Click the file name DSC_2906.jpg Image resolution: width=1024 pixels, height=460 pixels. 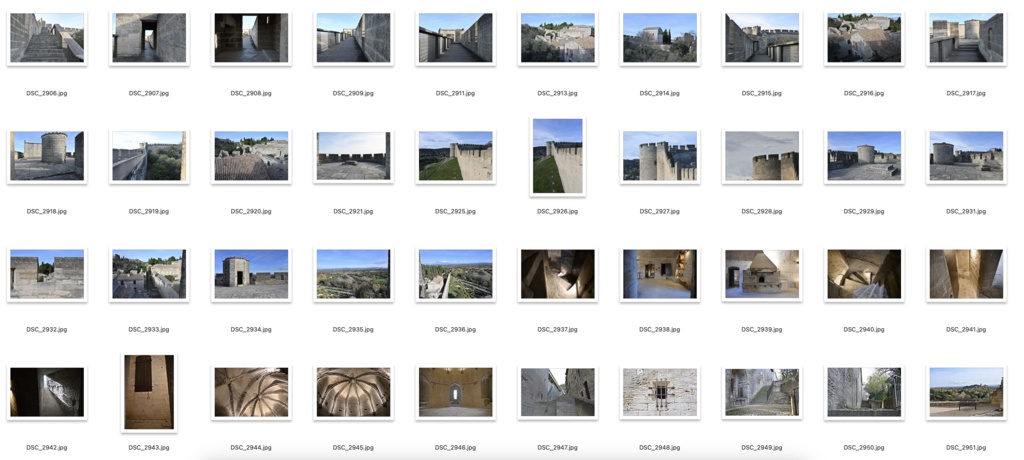(x=46, y=93)
